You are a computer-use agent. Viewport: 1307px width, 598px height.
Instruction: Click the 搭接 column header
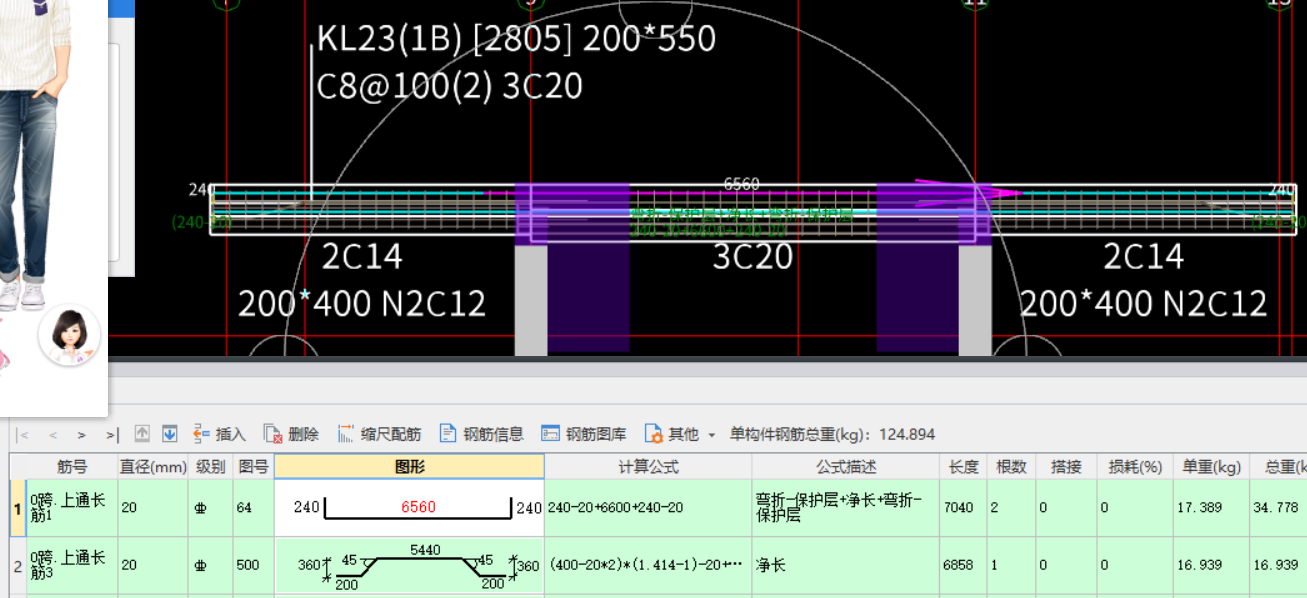click(1066, 466)
